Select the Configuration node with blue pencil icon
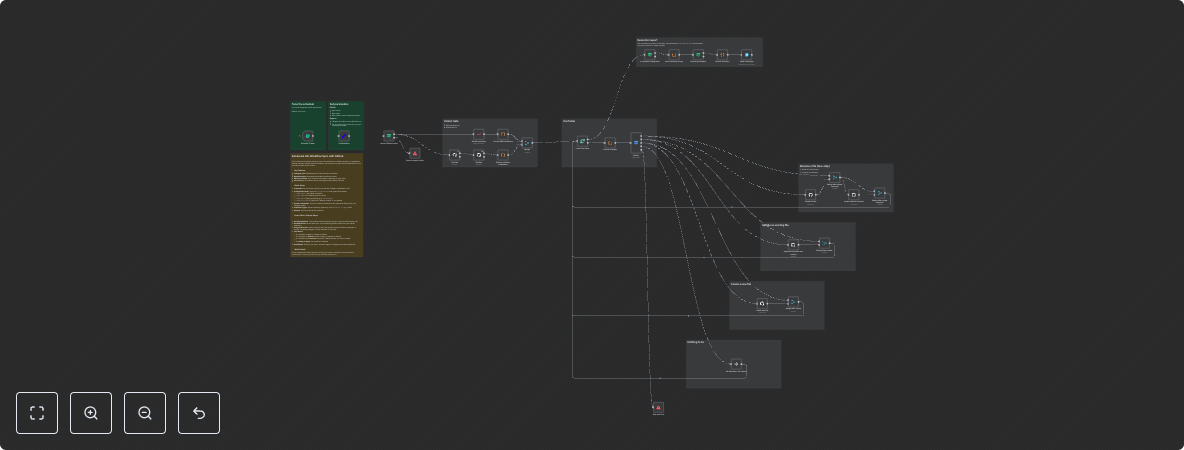This screenshot has height=450, width=1184. pyautogui.click(x=344, y=136)
